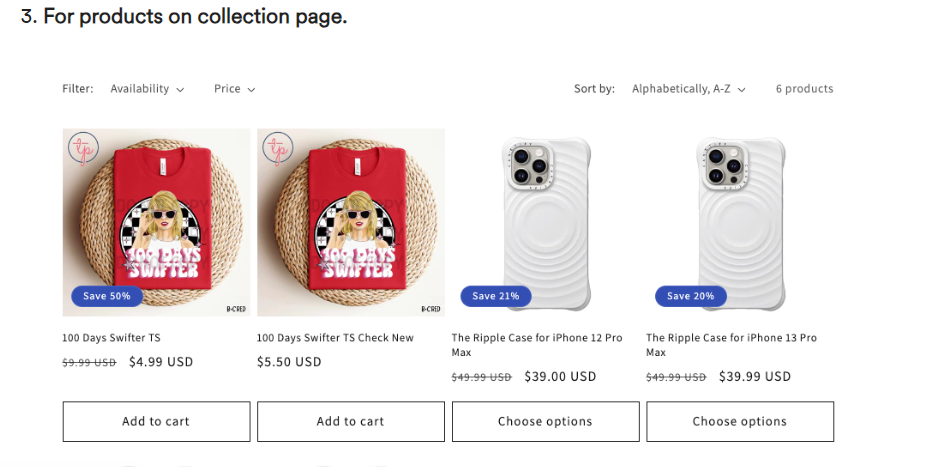The image size is (942, 467).
Task: Expand the Price filter dropdown
Action: click(x=234, y=89)
